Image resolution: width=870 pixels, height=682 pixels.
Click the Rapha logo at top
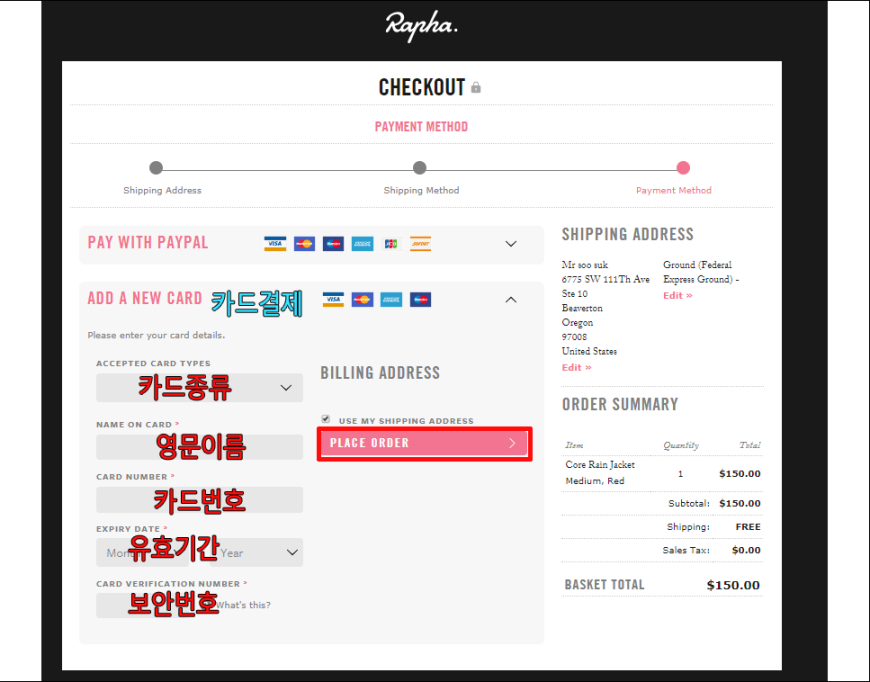422,25
